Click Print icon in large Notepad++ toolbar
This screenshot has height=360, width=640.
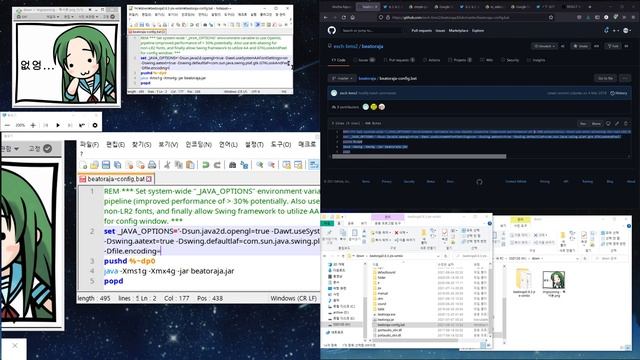[x=152, y=165]
